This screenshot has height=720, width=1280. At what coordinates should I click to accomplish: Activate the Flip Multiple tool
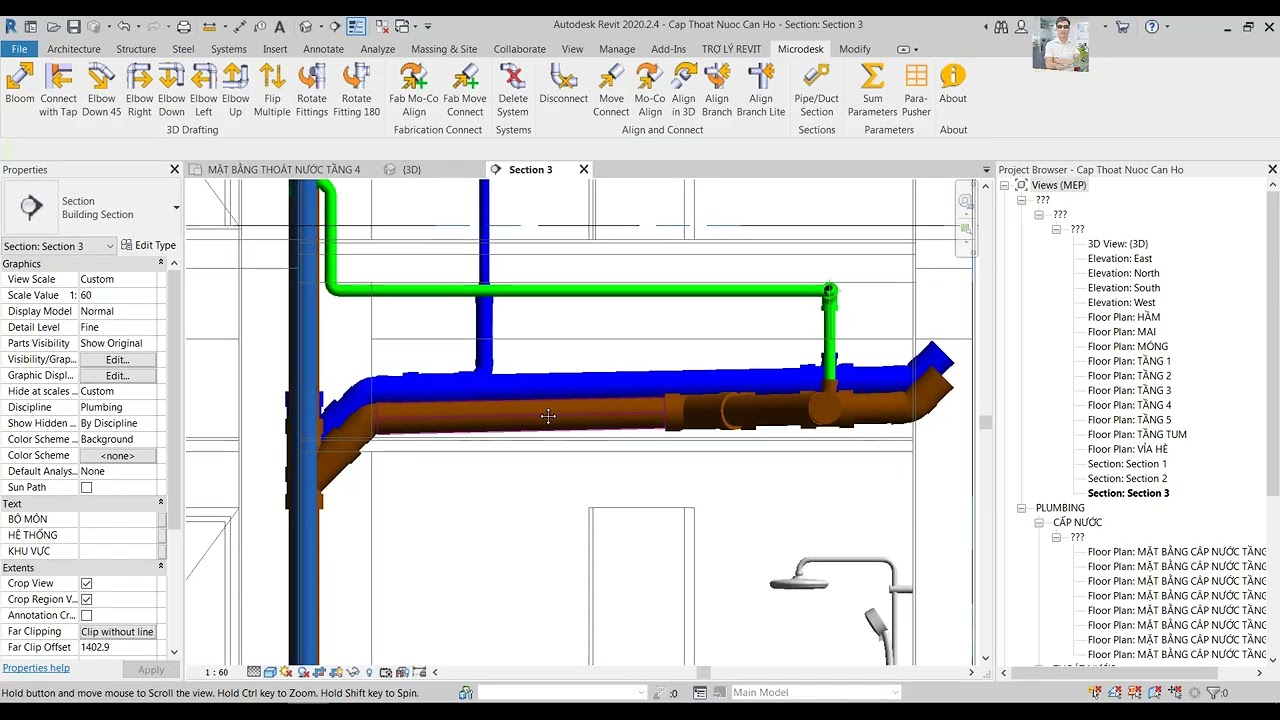[272, 90]
